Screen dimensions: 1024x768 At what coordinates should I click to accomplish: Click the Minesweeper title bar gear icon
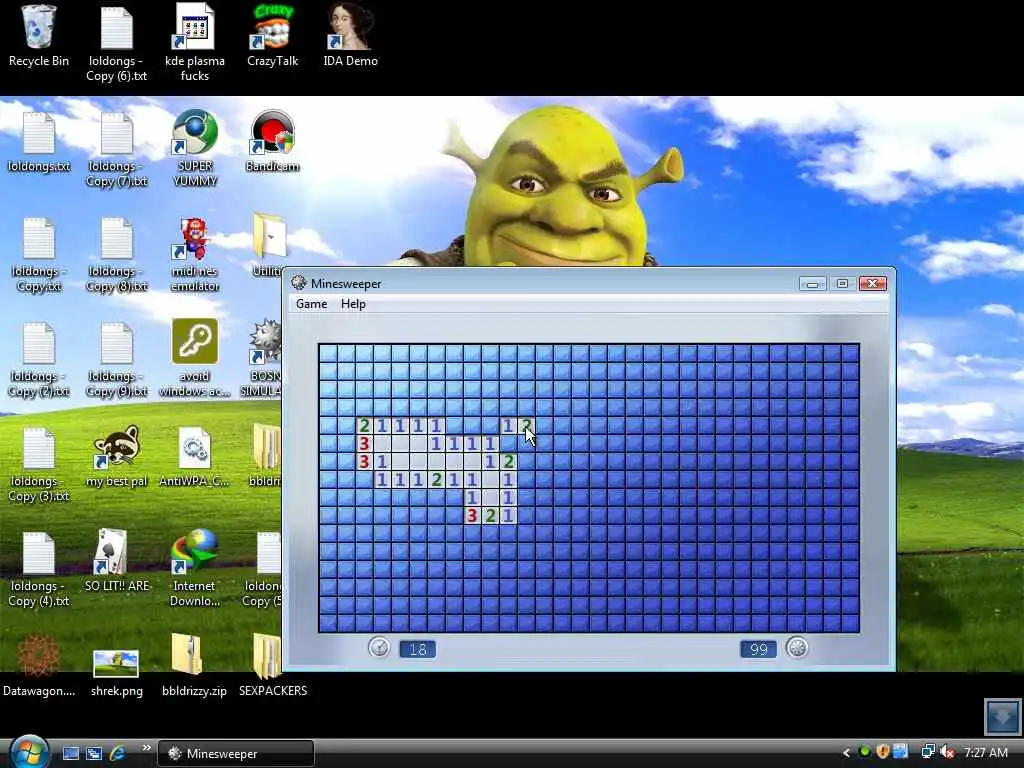coord(299,283)
